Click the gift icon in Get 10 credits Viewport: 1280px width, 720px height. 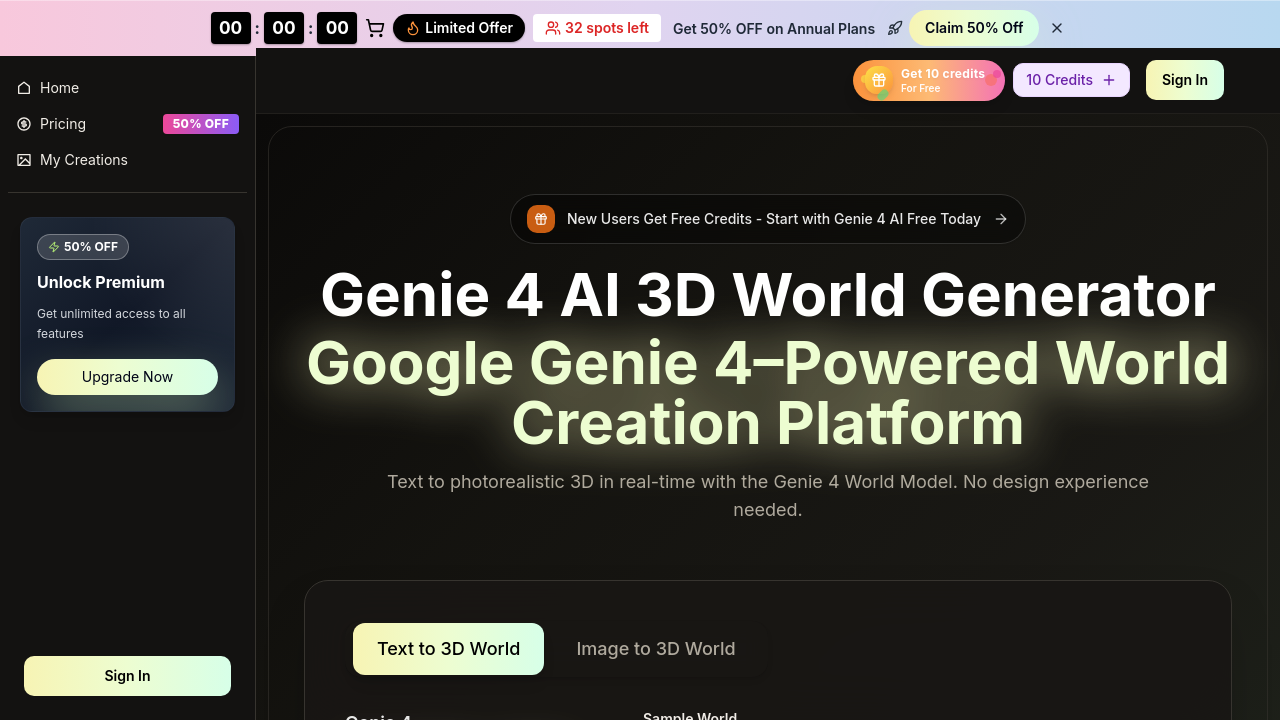(878, 80)
